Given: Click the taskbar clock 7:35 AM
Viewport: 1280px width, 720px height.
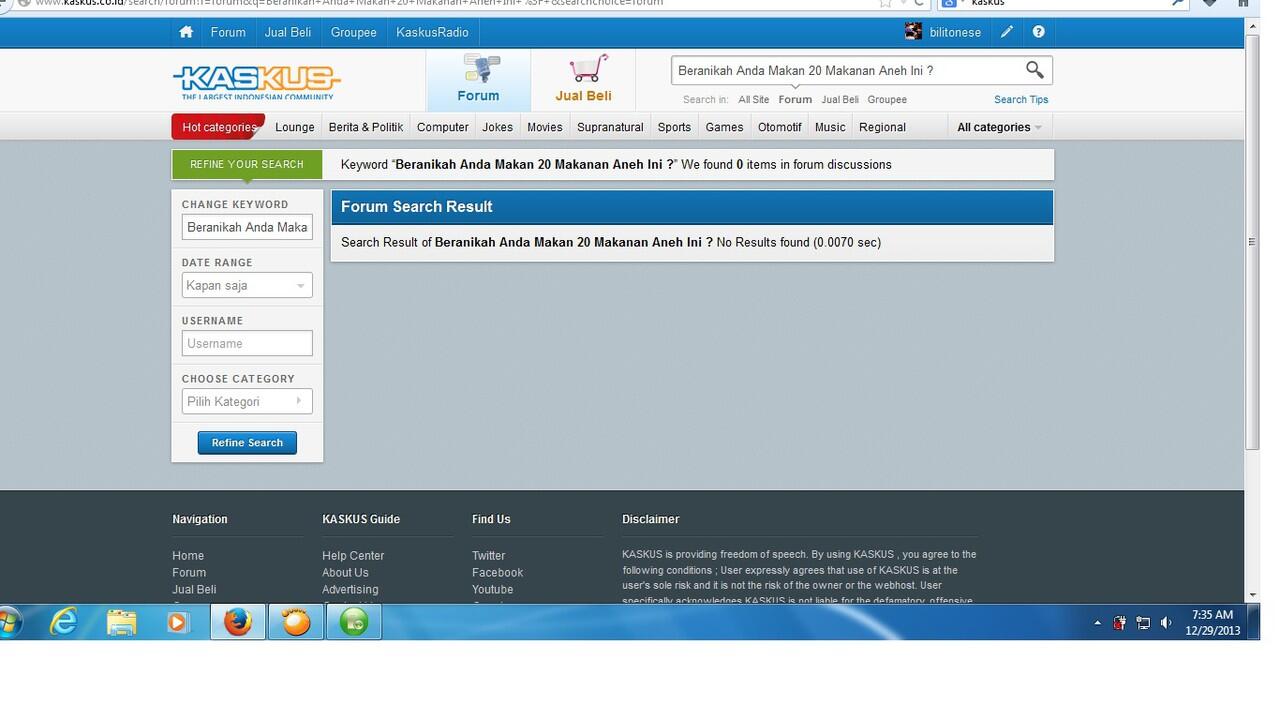Looking at the screenshot, I should pos(1212,614).
